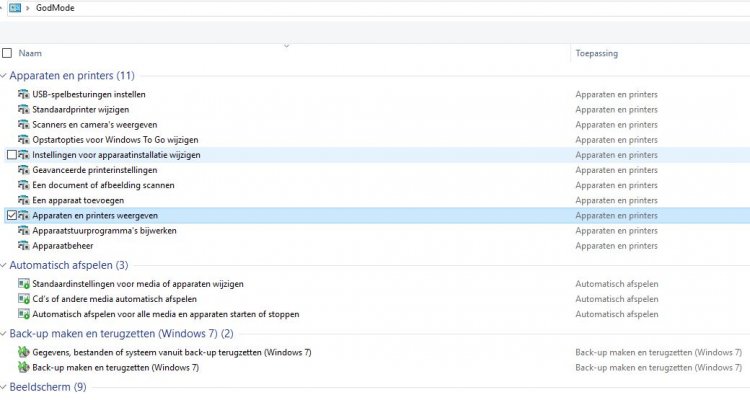This screenshot has height=400, width=750.
Task: Click the Back-up maken en terugzetten item icon
Action: tap(24, 368)
